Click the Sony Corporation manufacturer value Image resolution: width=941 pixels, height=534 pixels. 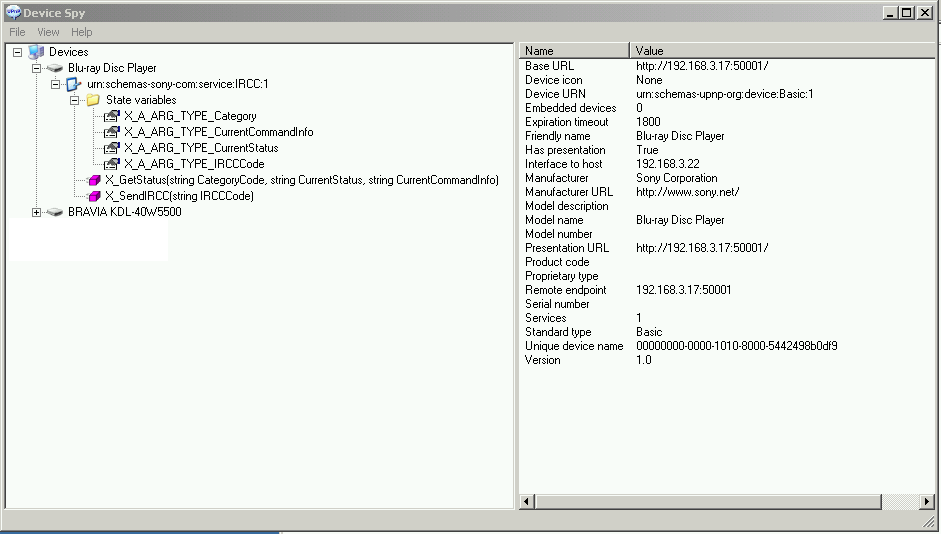[677, 178]
